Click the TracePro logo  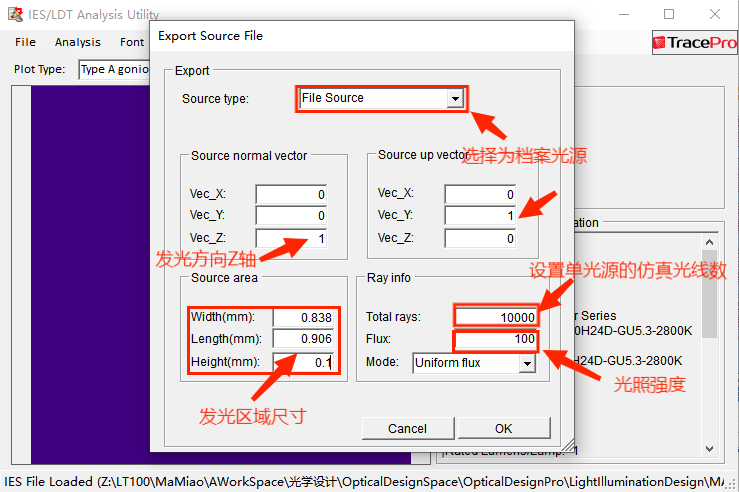point(695,42)
